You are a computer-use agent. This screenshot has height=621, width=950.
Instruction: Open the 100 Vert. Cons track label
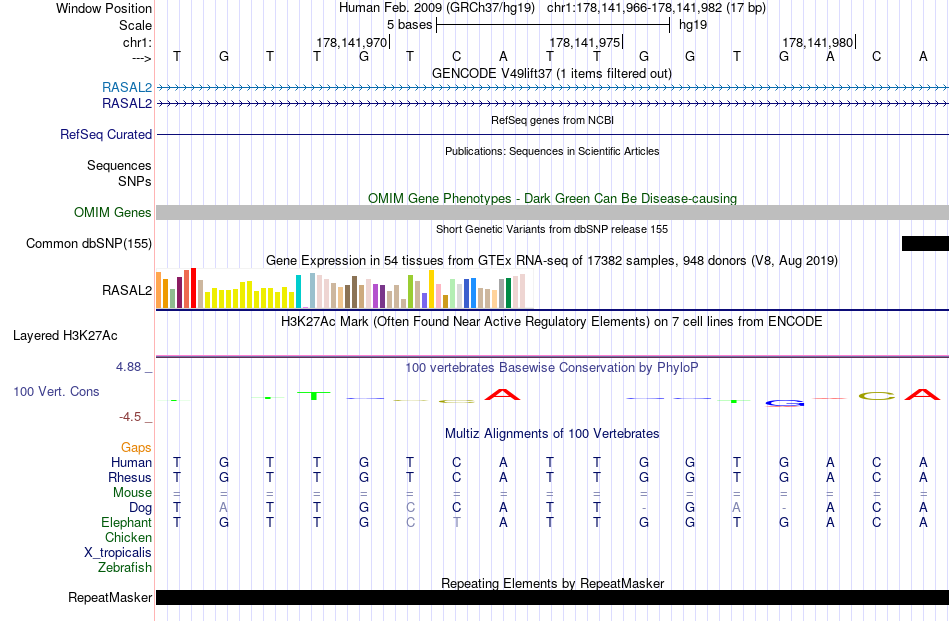[56, 391]
